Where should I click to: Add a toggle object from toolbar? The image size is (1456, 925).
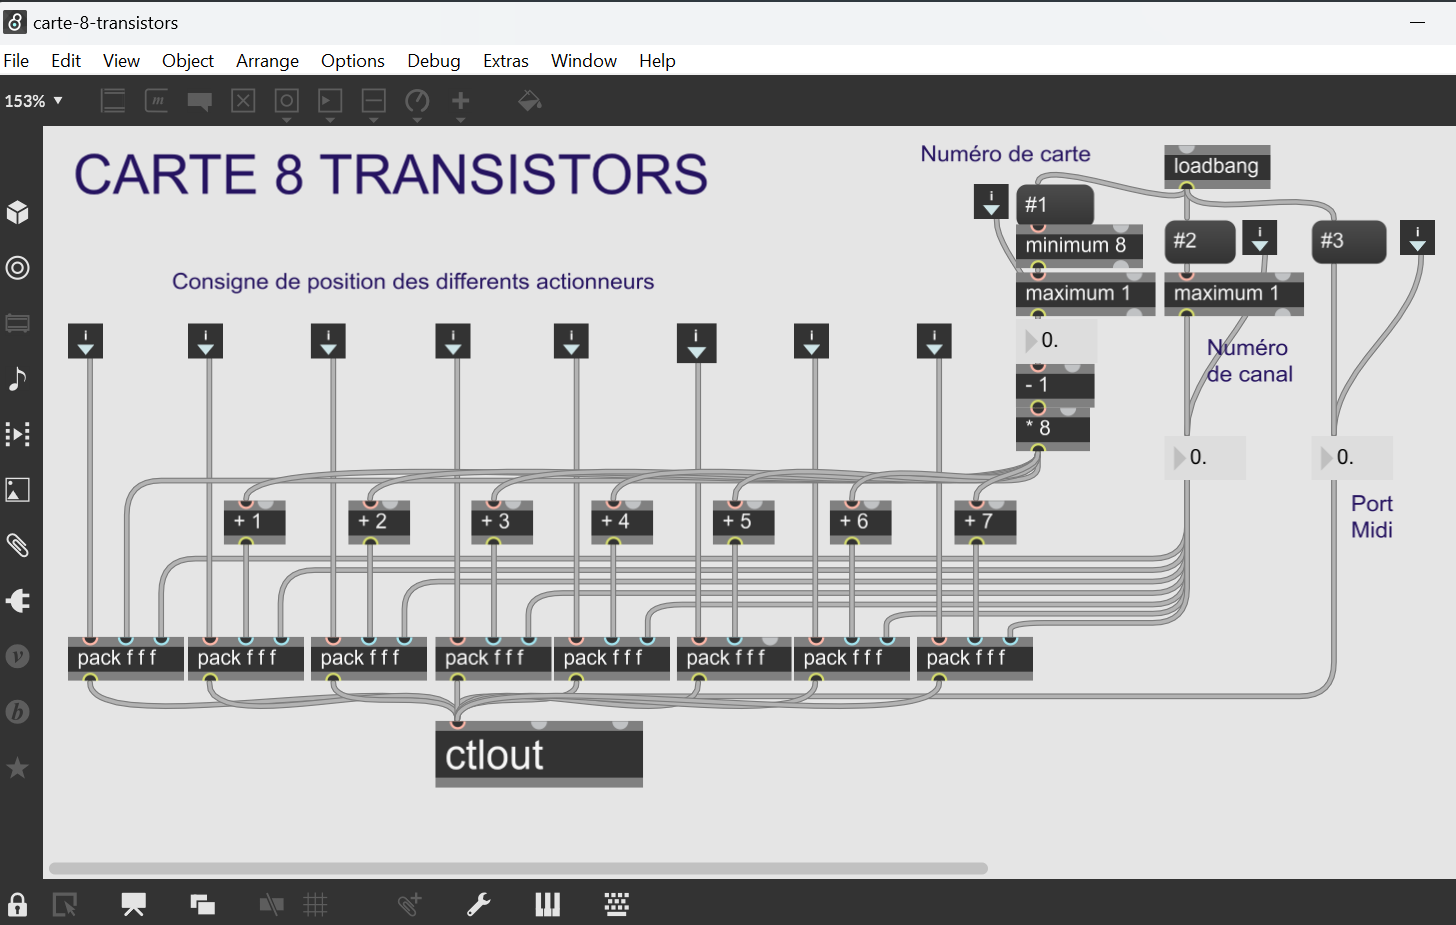point(244,100)
